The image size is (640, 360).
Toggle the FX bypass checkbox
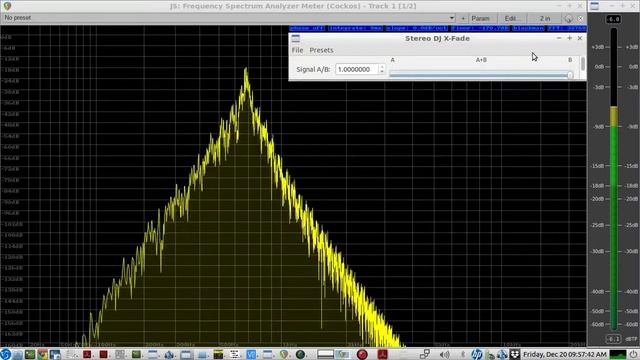point(580,19)
